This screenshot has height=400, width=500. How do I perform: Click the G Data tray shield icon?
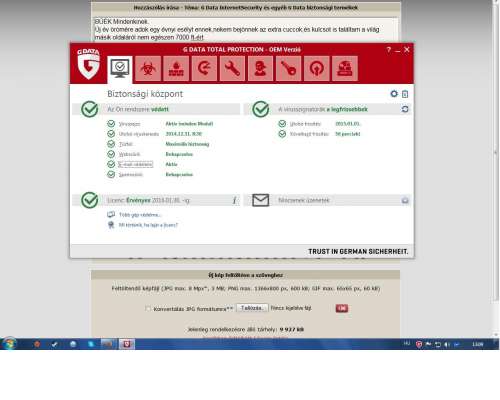click(x=419, y=344)
